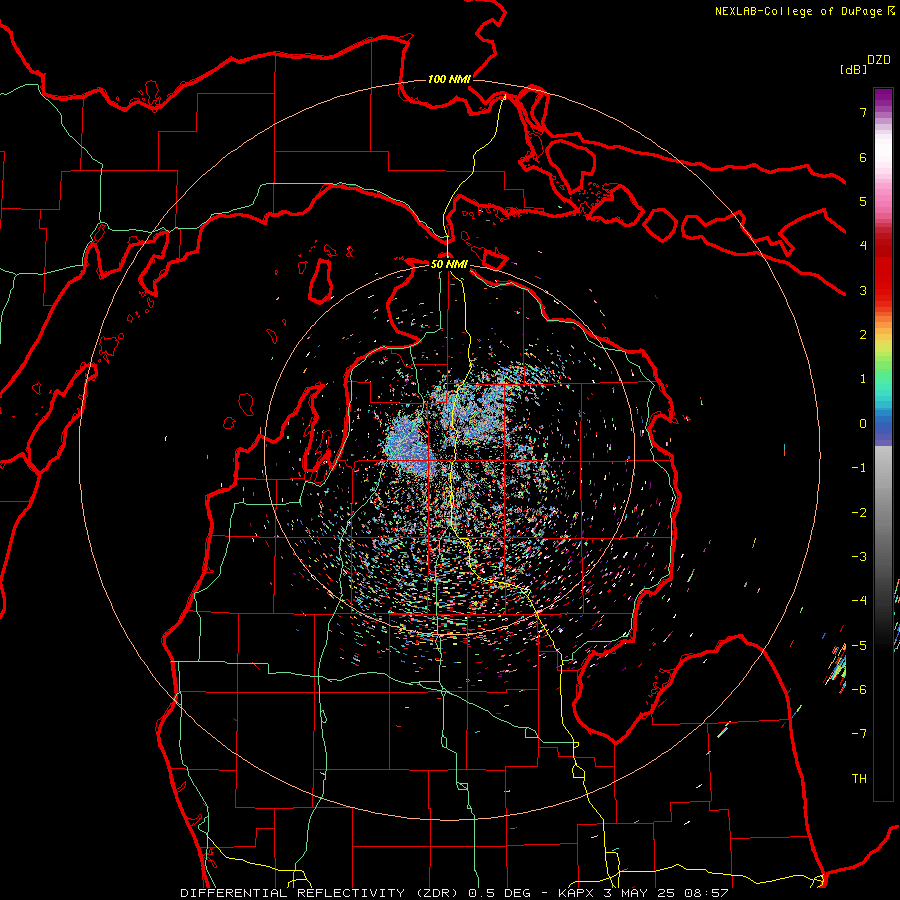Click the TH label on color scale

pyautogui.click(x=859, y=779)
